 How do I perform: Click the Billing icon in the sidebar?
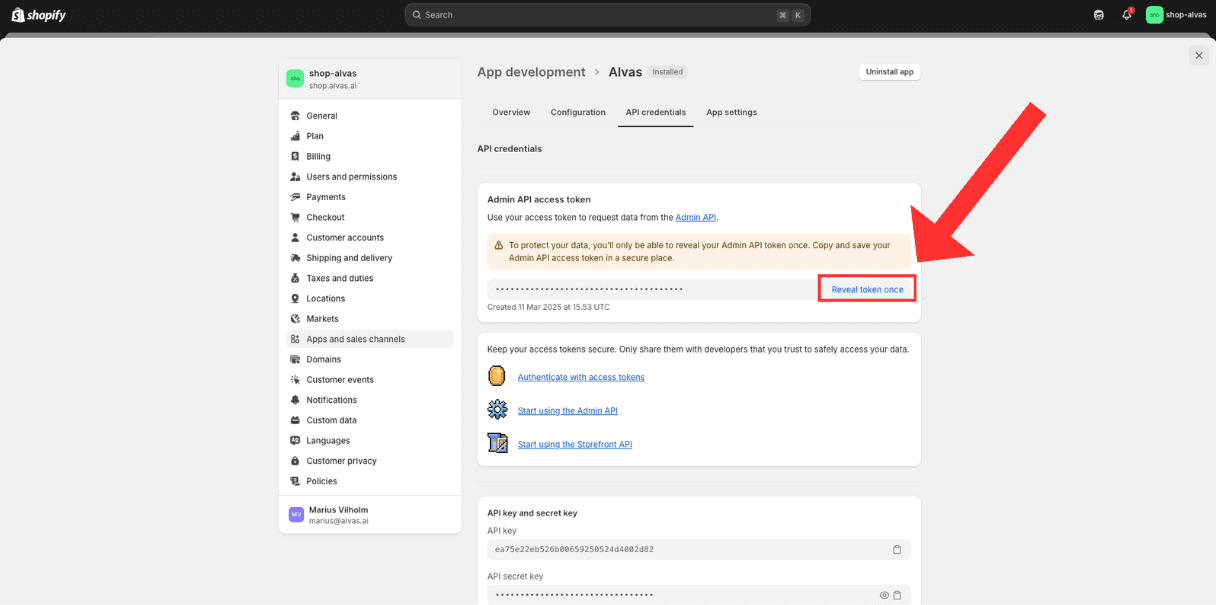point(295,156)
